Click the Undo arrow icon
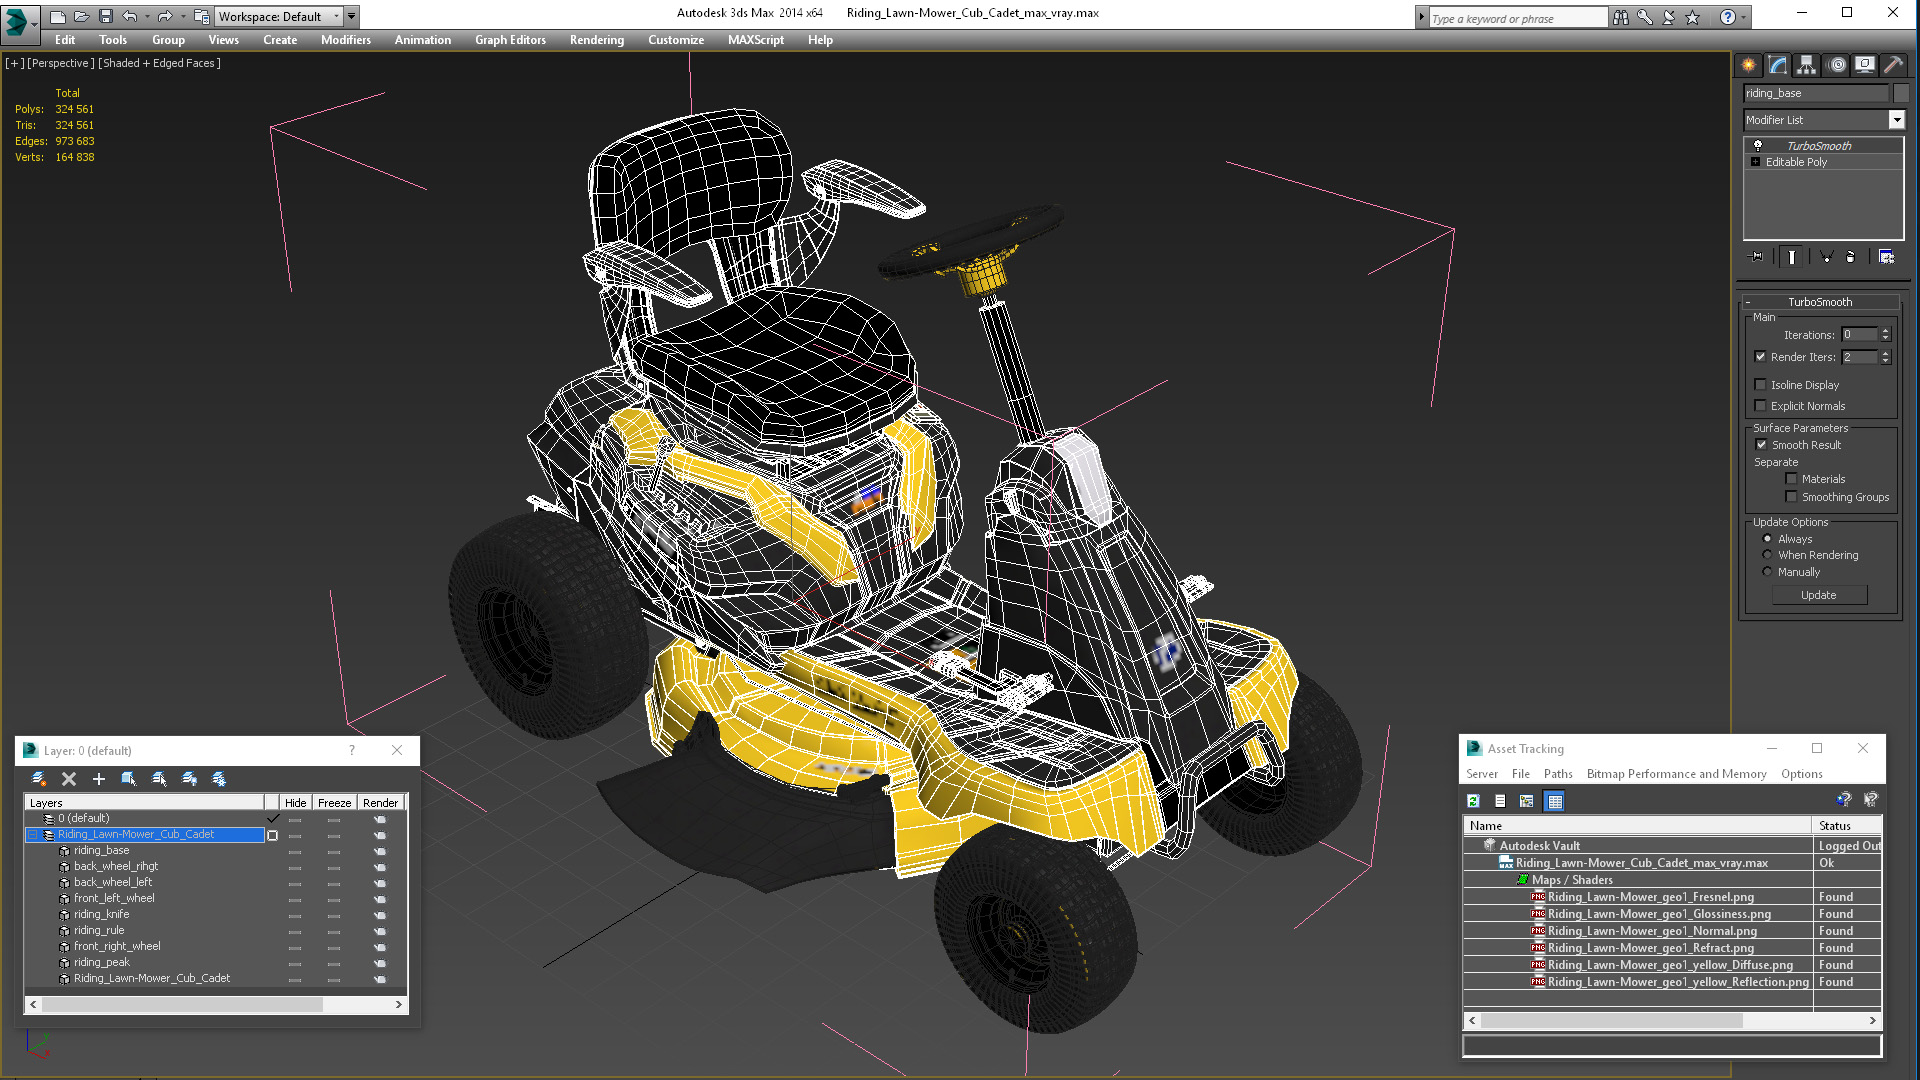Image resolution: width=1920 pixels, height=1080 pixels. (130, 16)
